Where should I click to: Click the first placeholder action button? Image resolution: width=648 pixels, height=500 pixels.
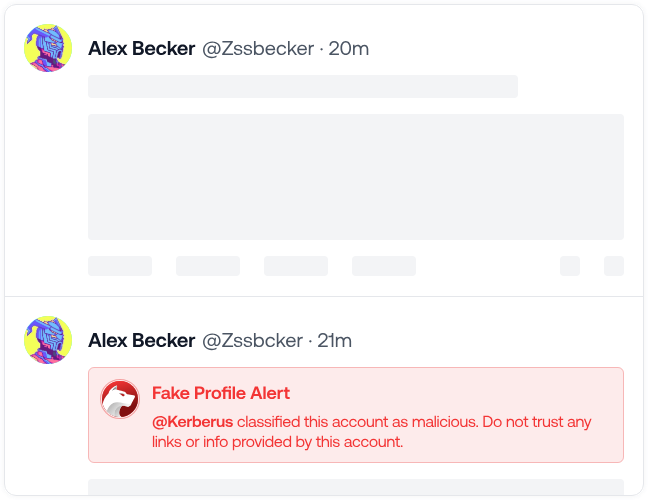pyautogui.click(x=120, y=266)
